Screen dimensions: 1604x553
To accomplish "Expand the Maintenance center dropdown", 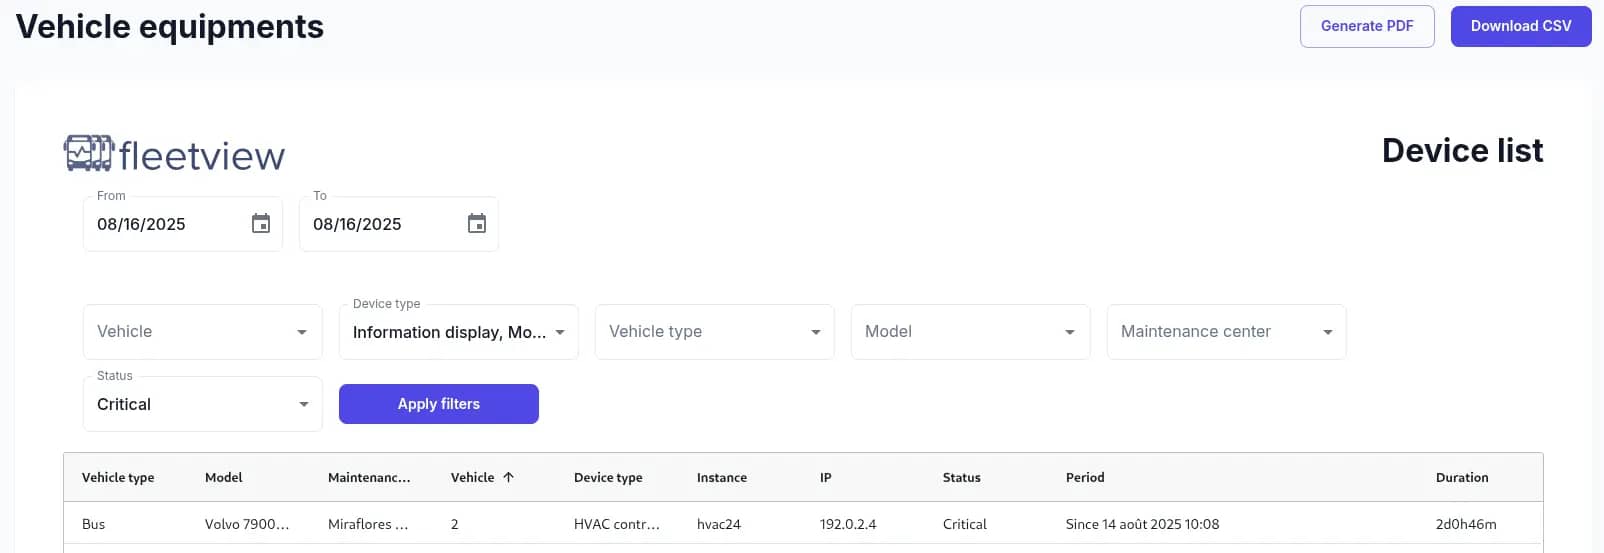I will click(x=1227, y=332).
